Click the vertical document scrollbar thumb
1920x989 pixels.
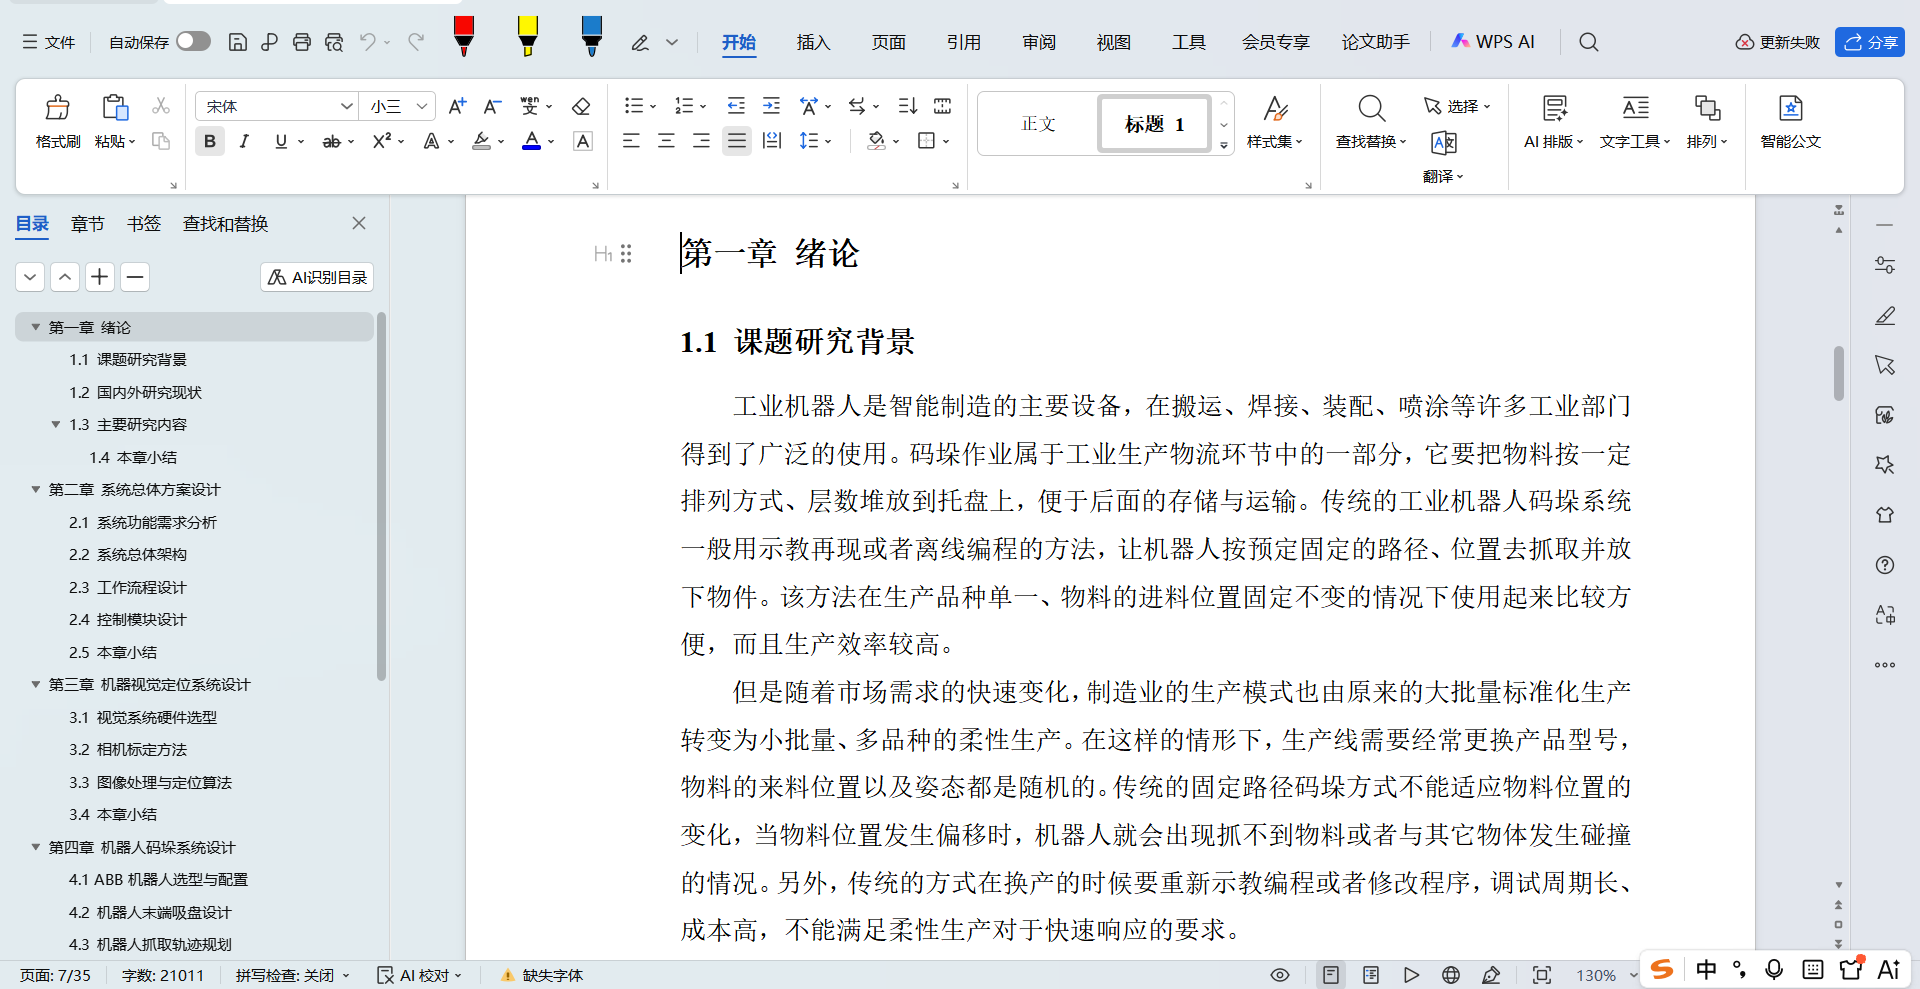[1839, 373]
